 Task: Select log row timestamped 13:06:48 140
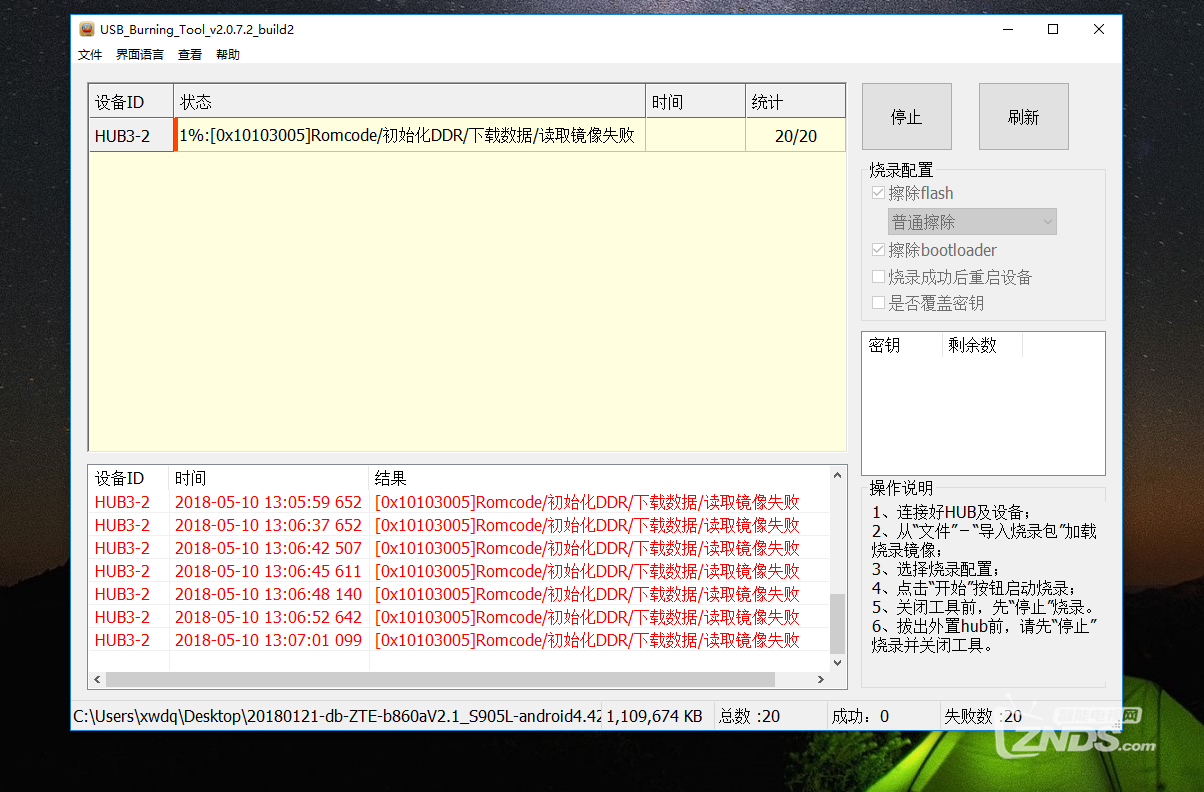pos(460,594)
